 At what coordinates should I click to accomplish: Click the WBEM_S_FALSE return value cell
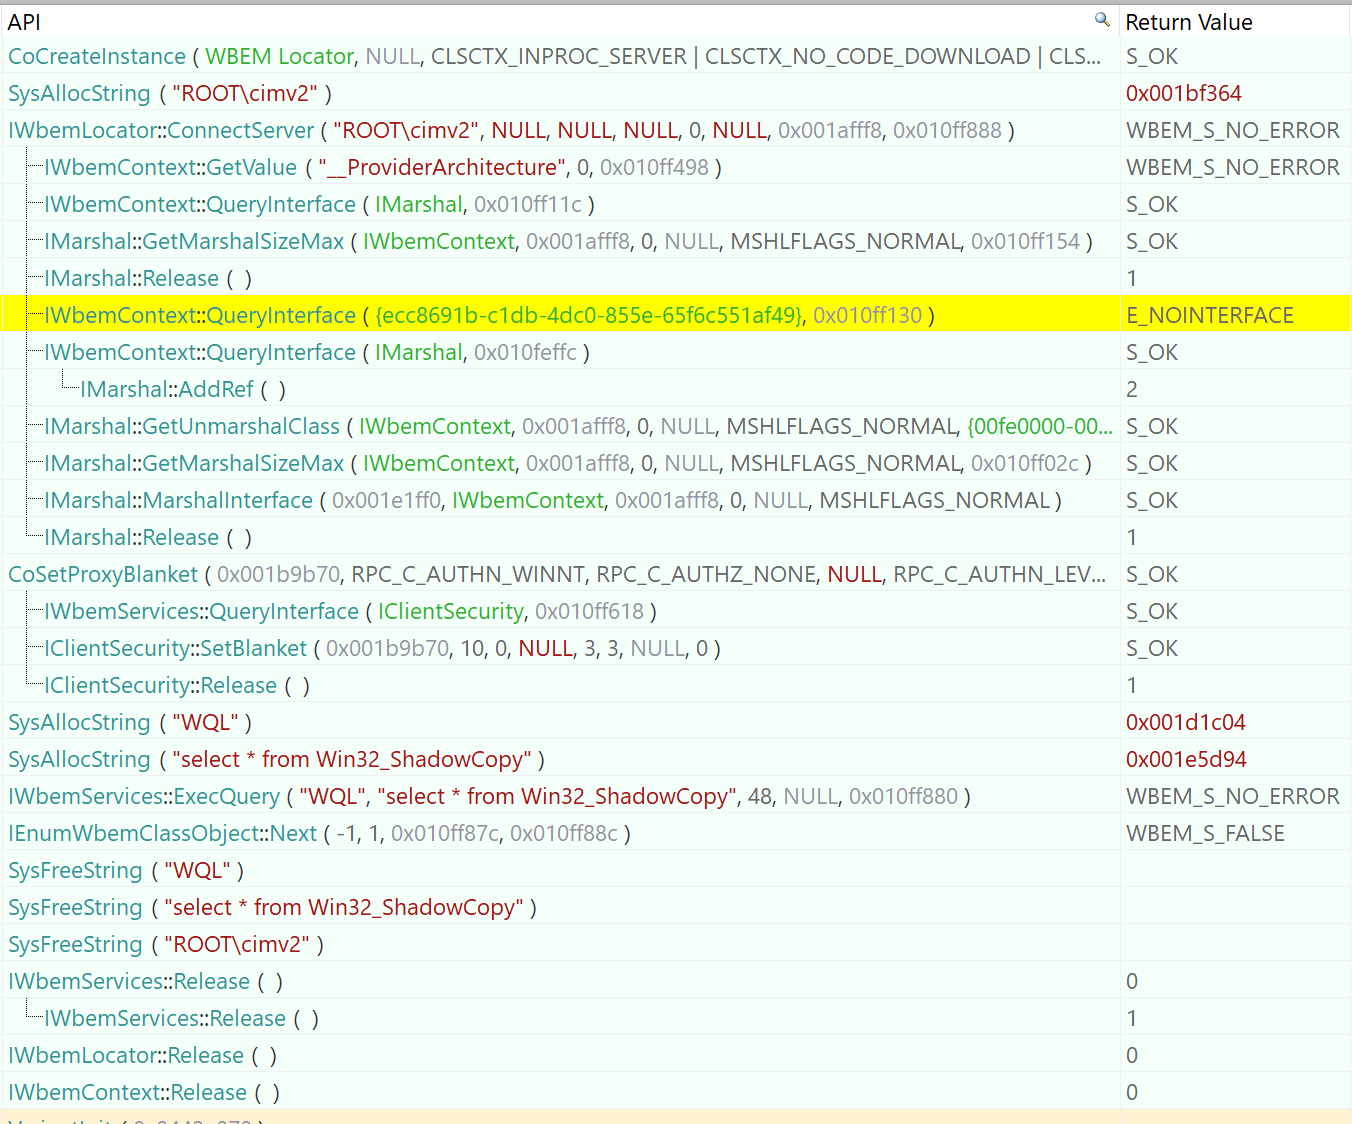click(x=1205, y=834)
